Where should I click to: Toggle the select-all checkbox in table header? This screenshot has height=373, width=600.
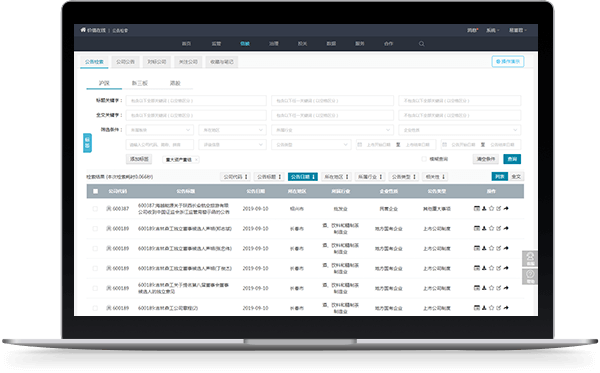pos(95,191)
